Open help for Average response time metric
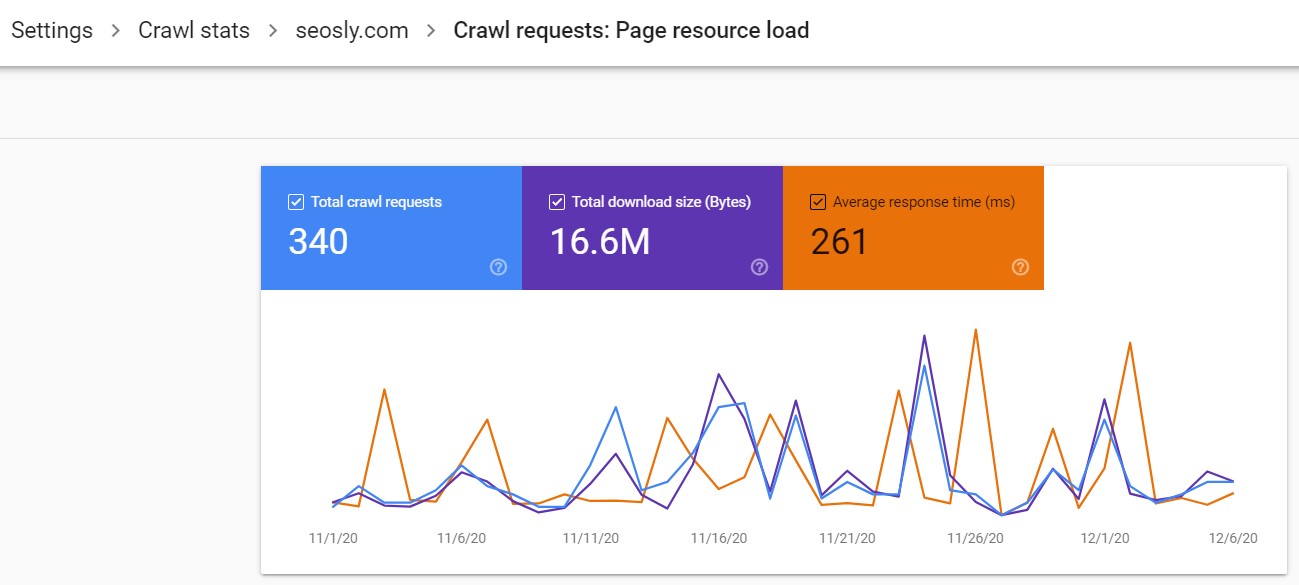 click(x=1019, y=267)
